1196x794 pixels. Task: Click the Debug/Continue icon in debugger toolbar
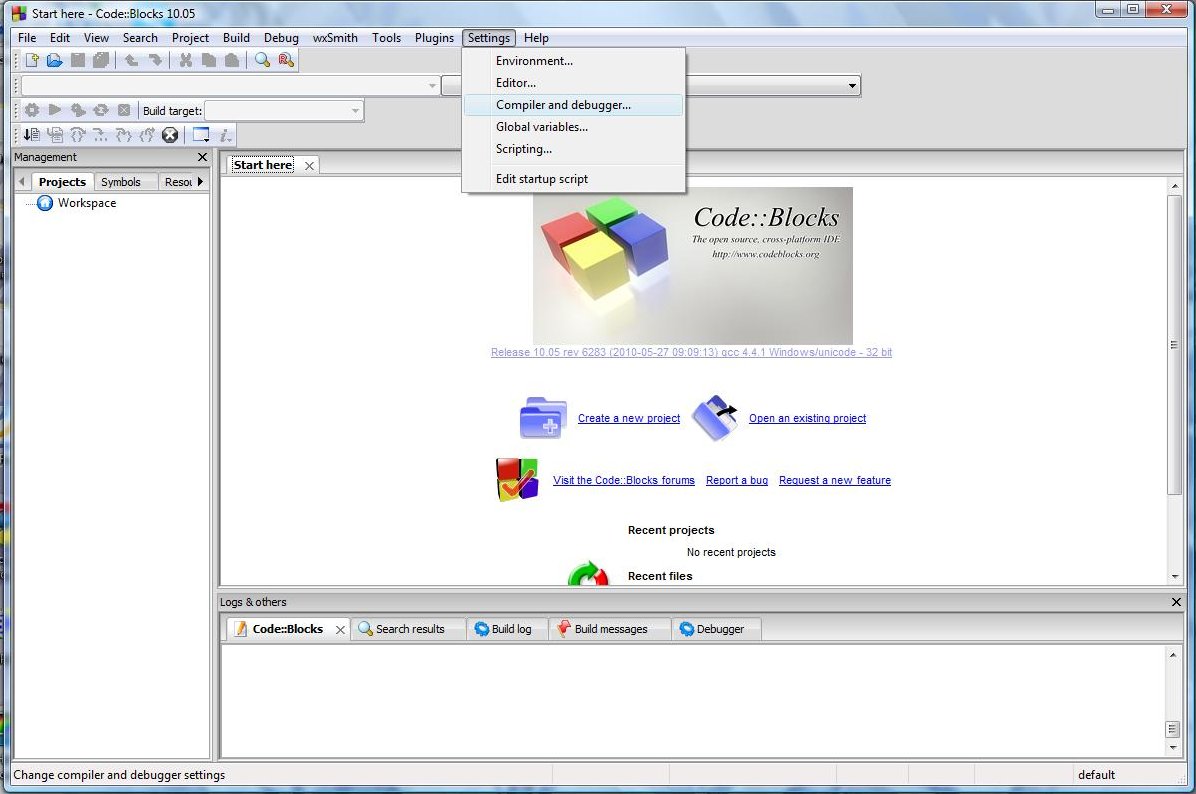(31, 135)
